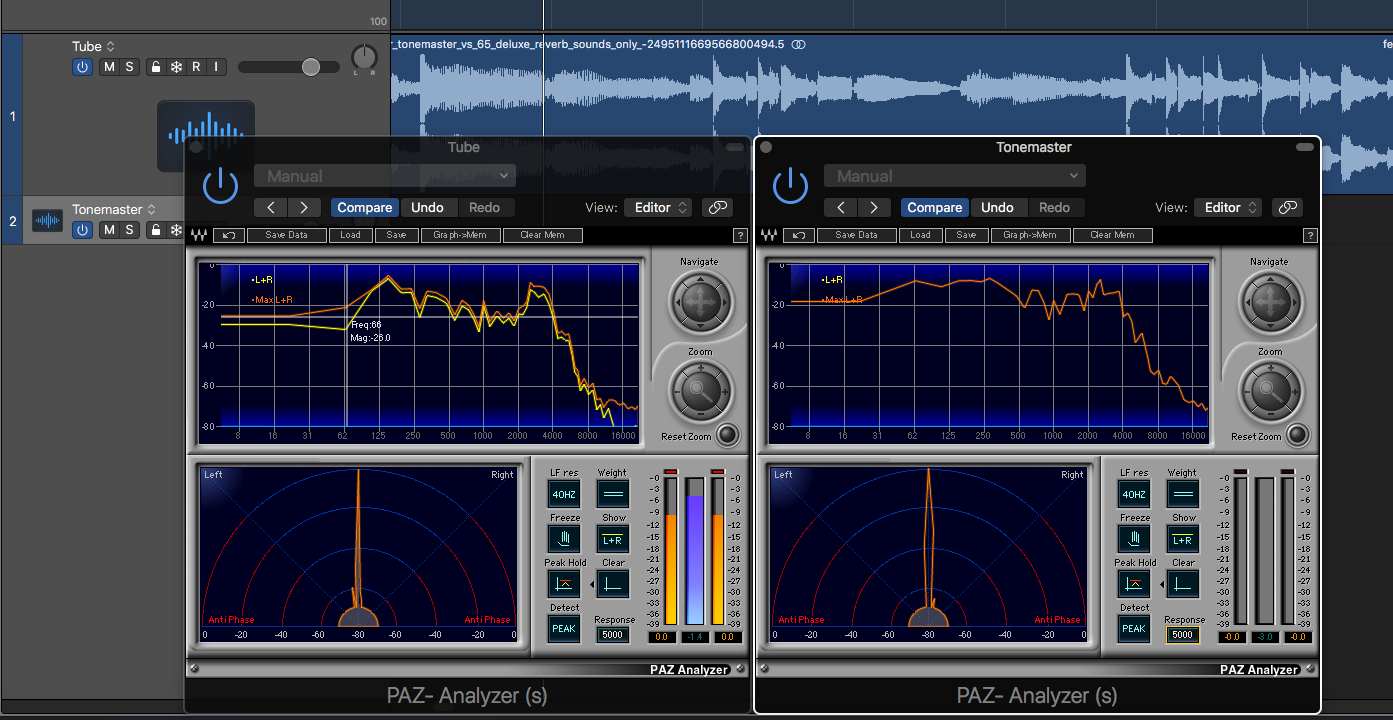Viewport: 1393px width, 720px height.
Task: Click Zoom magnifier control in Tube analyzer
Action: 699,389
